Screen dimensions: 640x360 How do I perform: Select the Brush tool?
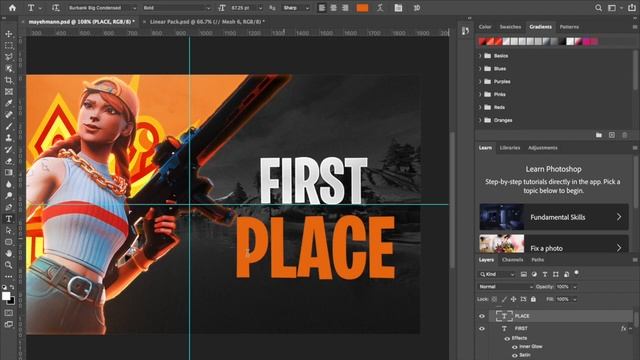9,127
